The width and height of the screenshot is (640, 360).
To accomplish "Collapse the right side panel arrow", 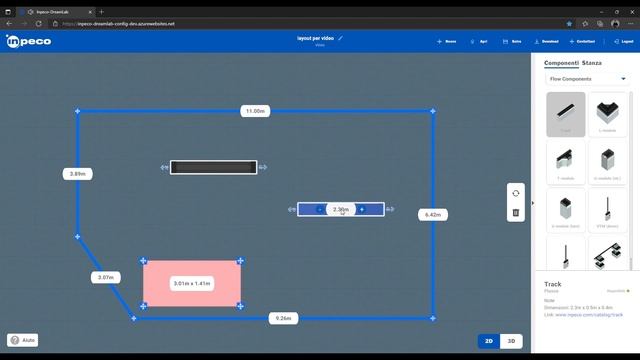I will [533, 203].
